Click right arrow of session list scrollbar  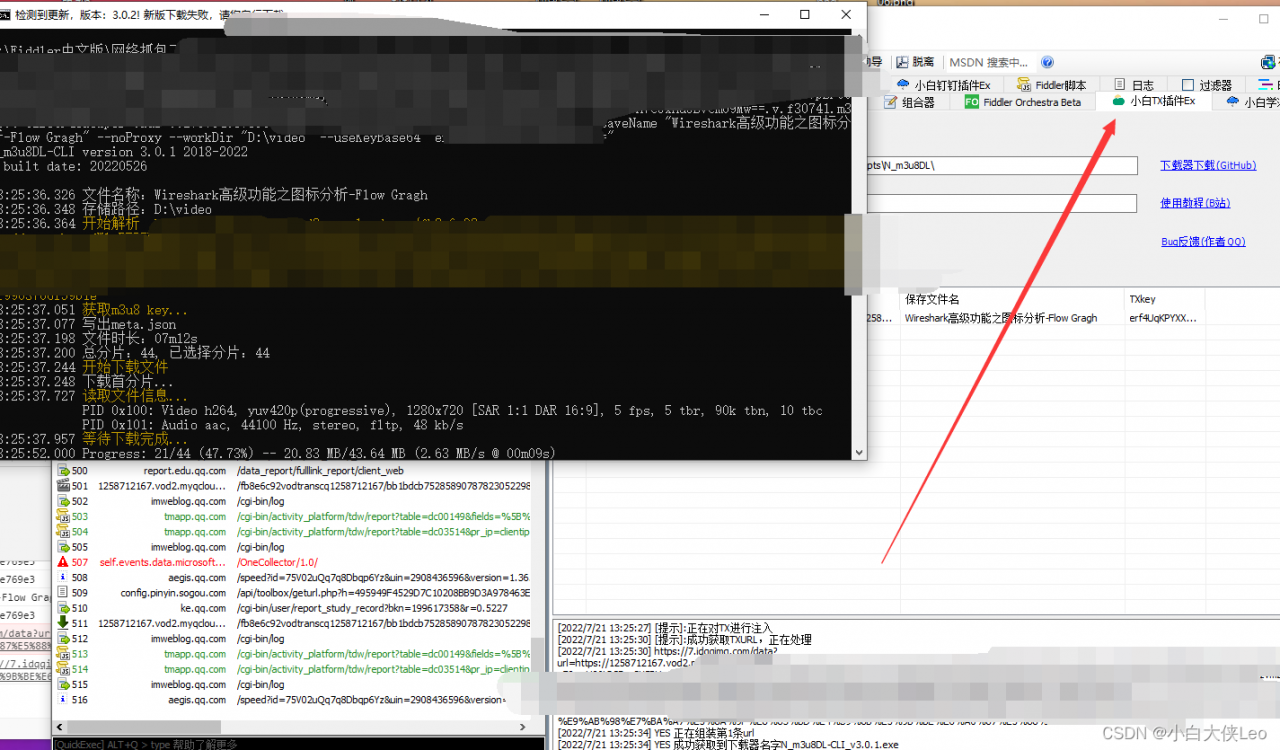coord(523,728)
